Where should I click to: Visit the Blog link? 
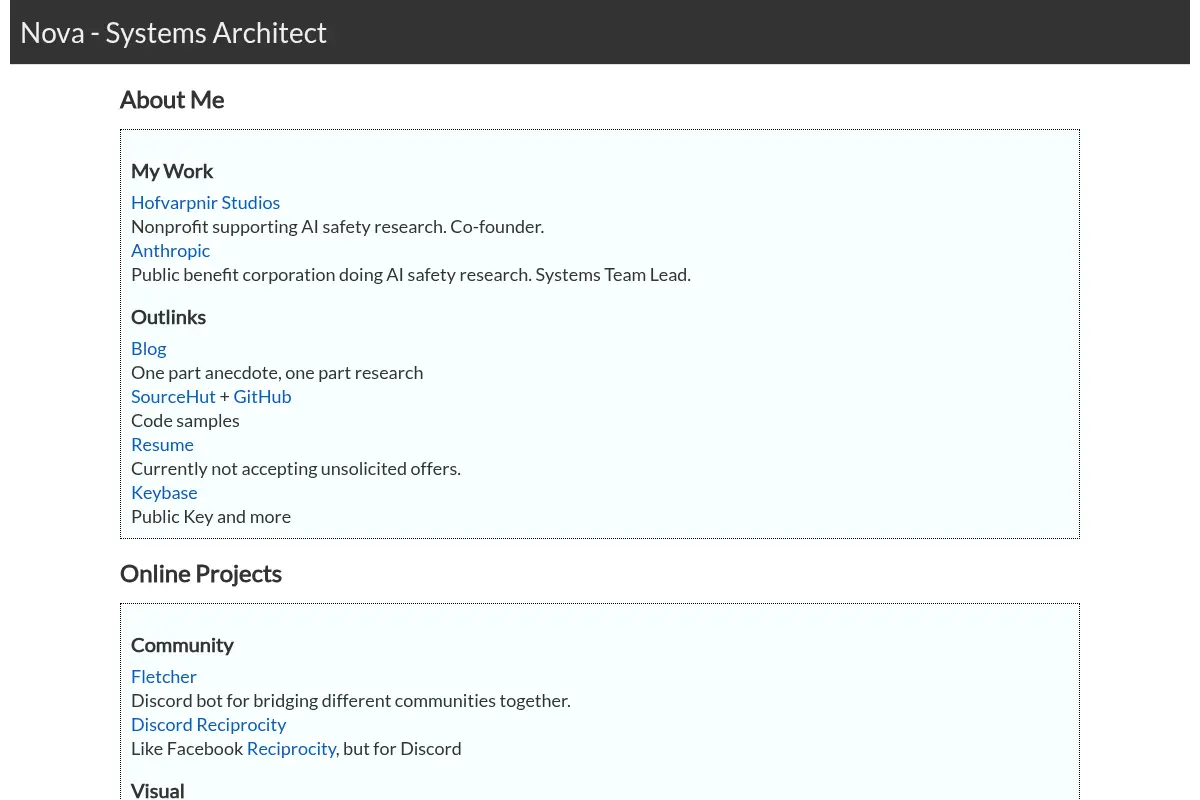148,348
